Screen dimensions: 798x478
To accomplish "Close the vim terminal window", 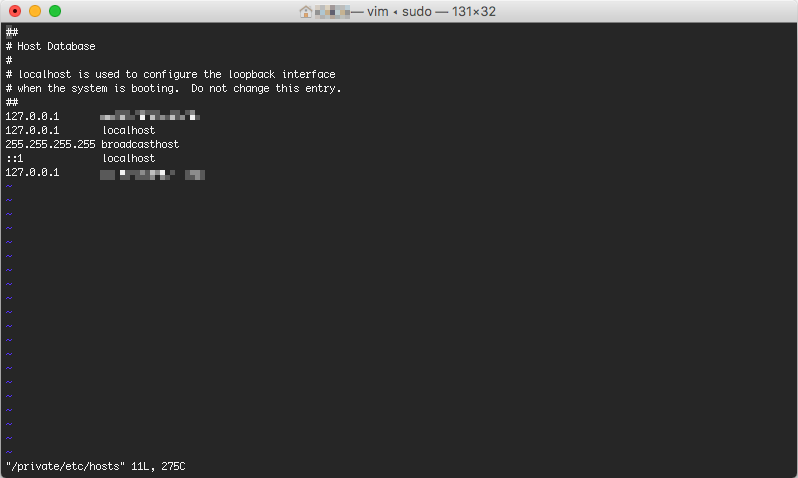I will [15, 11].
